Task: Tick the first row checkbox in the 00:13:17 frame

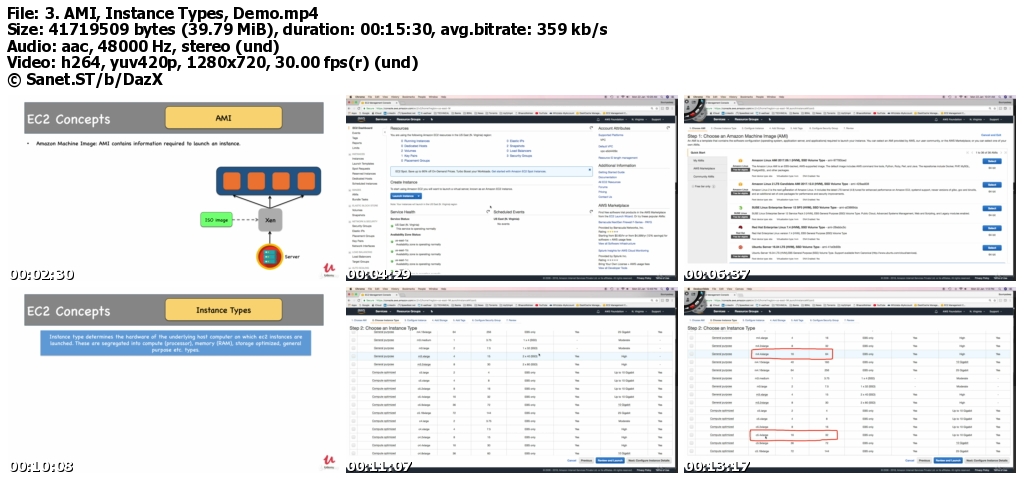Action: (x=691, y=340)
